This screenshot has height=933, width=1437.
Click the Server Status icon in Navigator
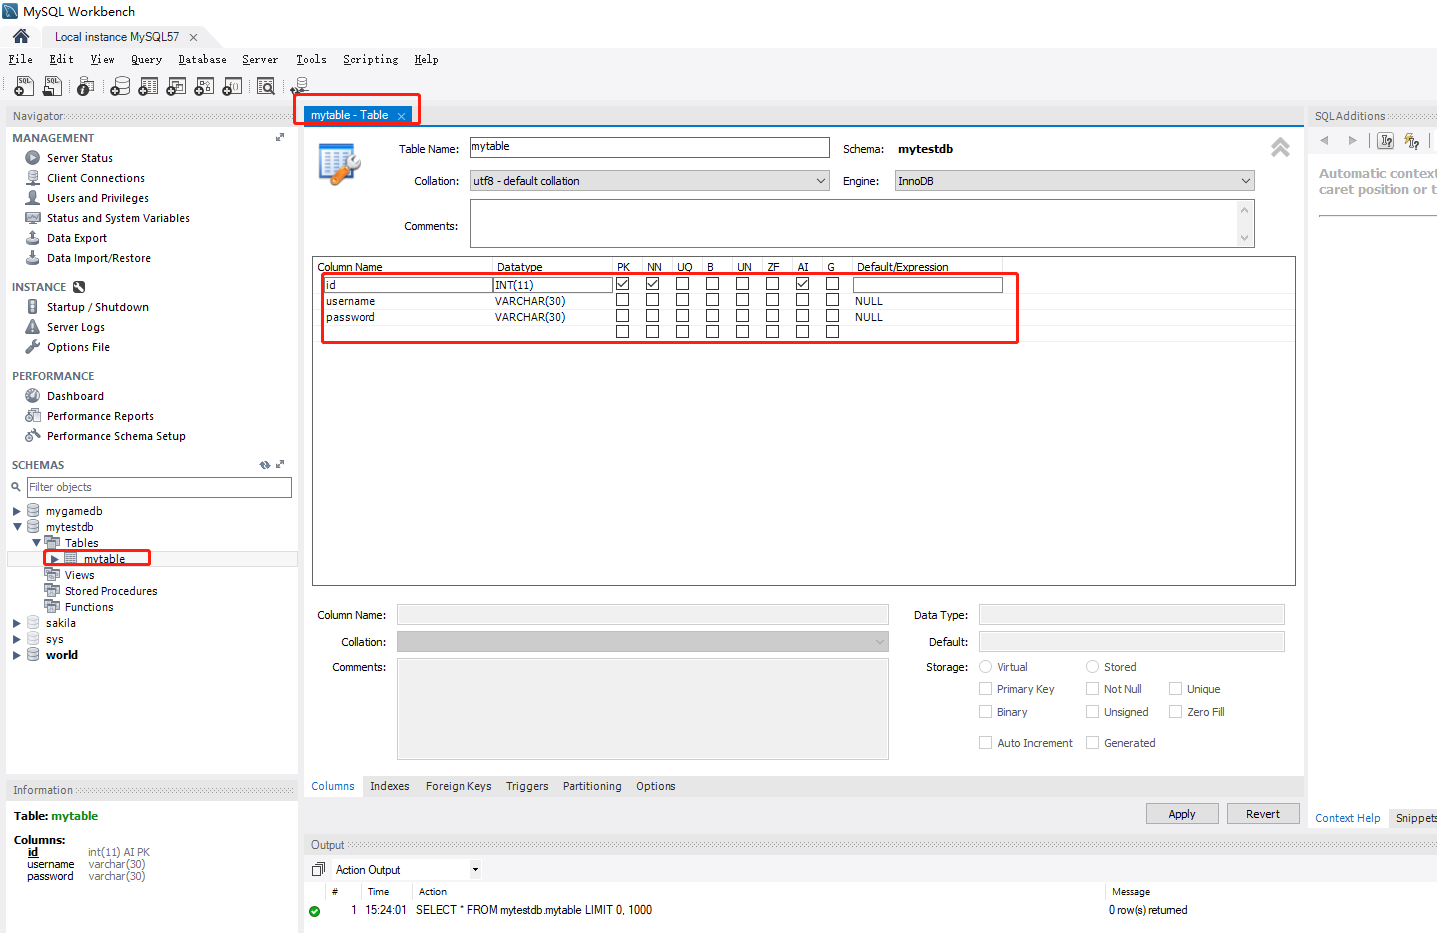point(33,158)
